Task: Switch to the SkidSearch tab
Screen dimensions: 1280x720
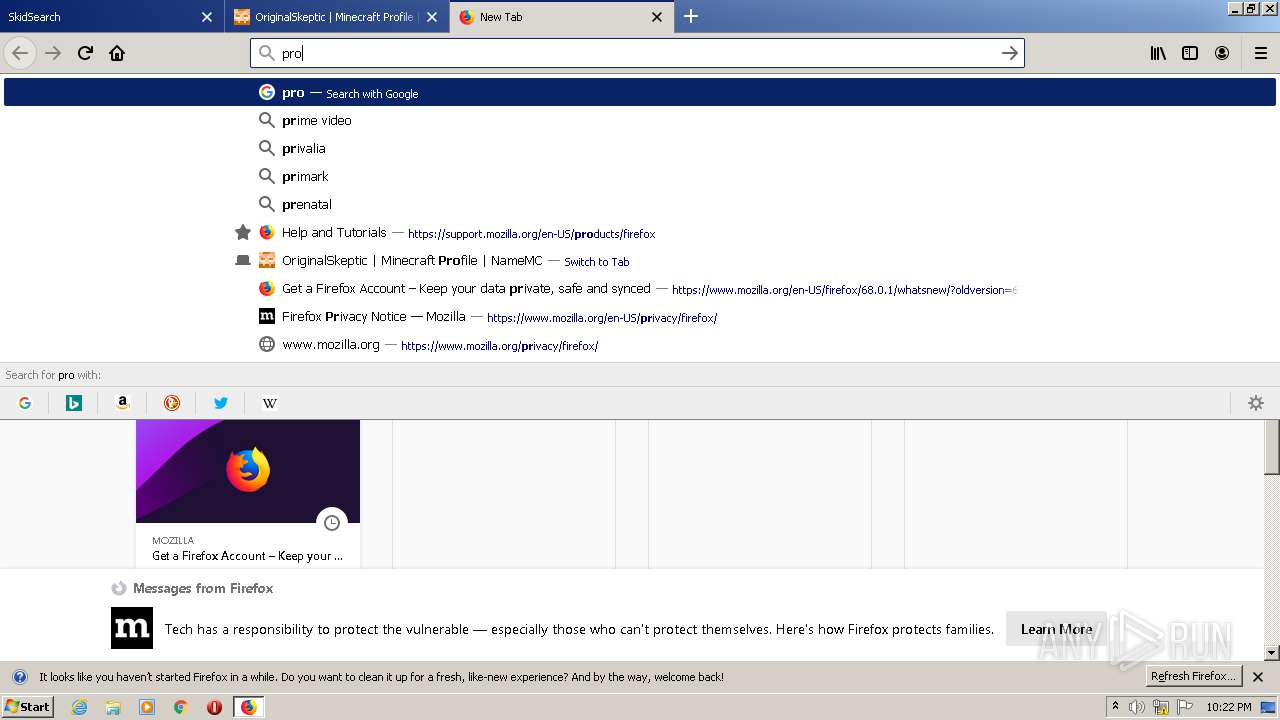Action: (x=112, y=17)
